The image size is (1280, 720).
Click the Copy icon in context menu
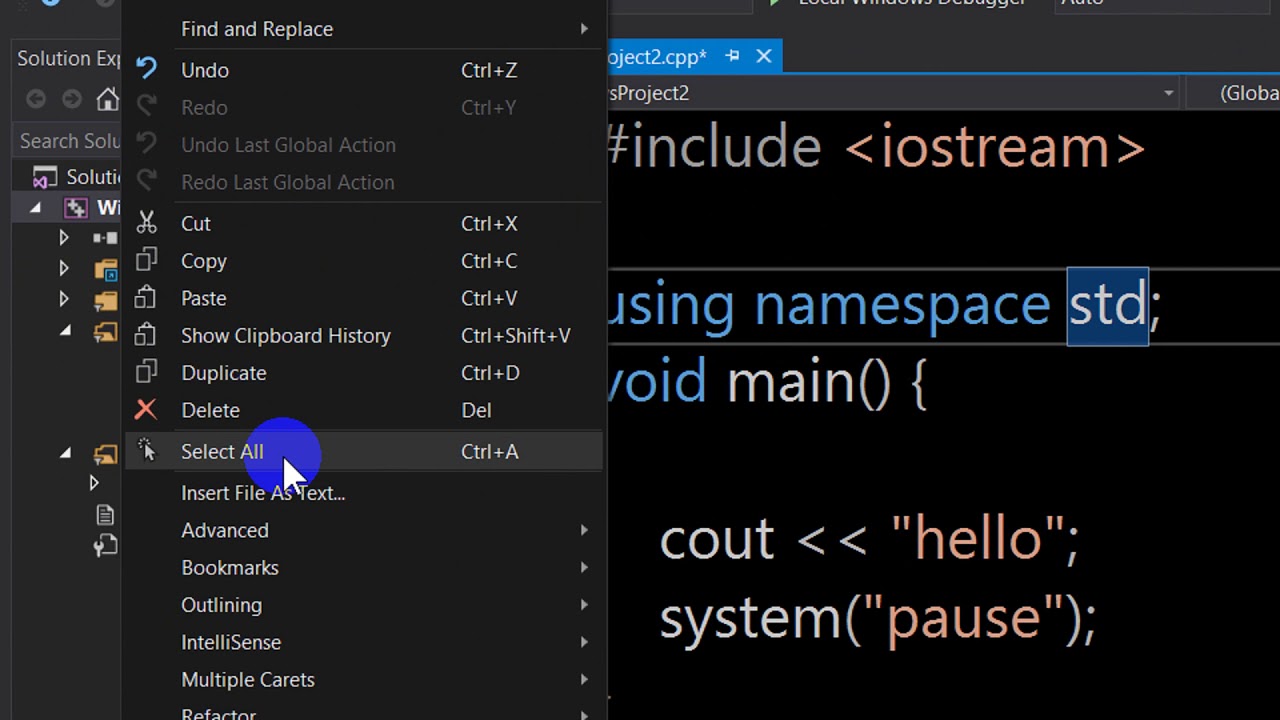(146, 260)
